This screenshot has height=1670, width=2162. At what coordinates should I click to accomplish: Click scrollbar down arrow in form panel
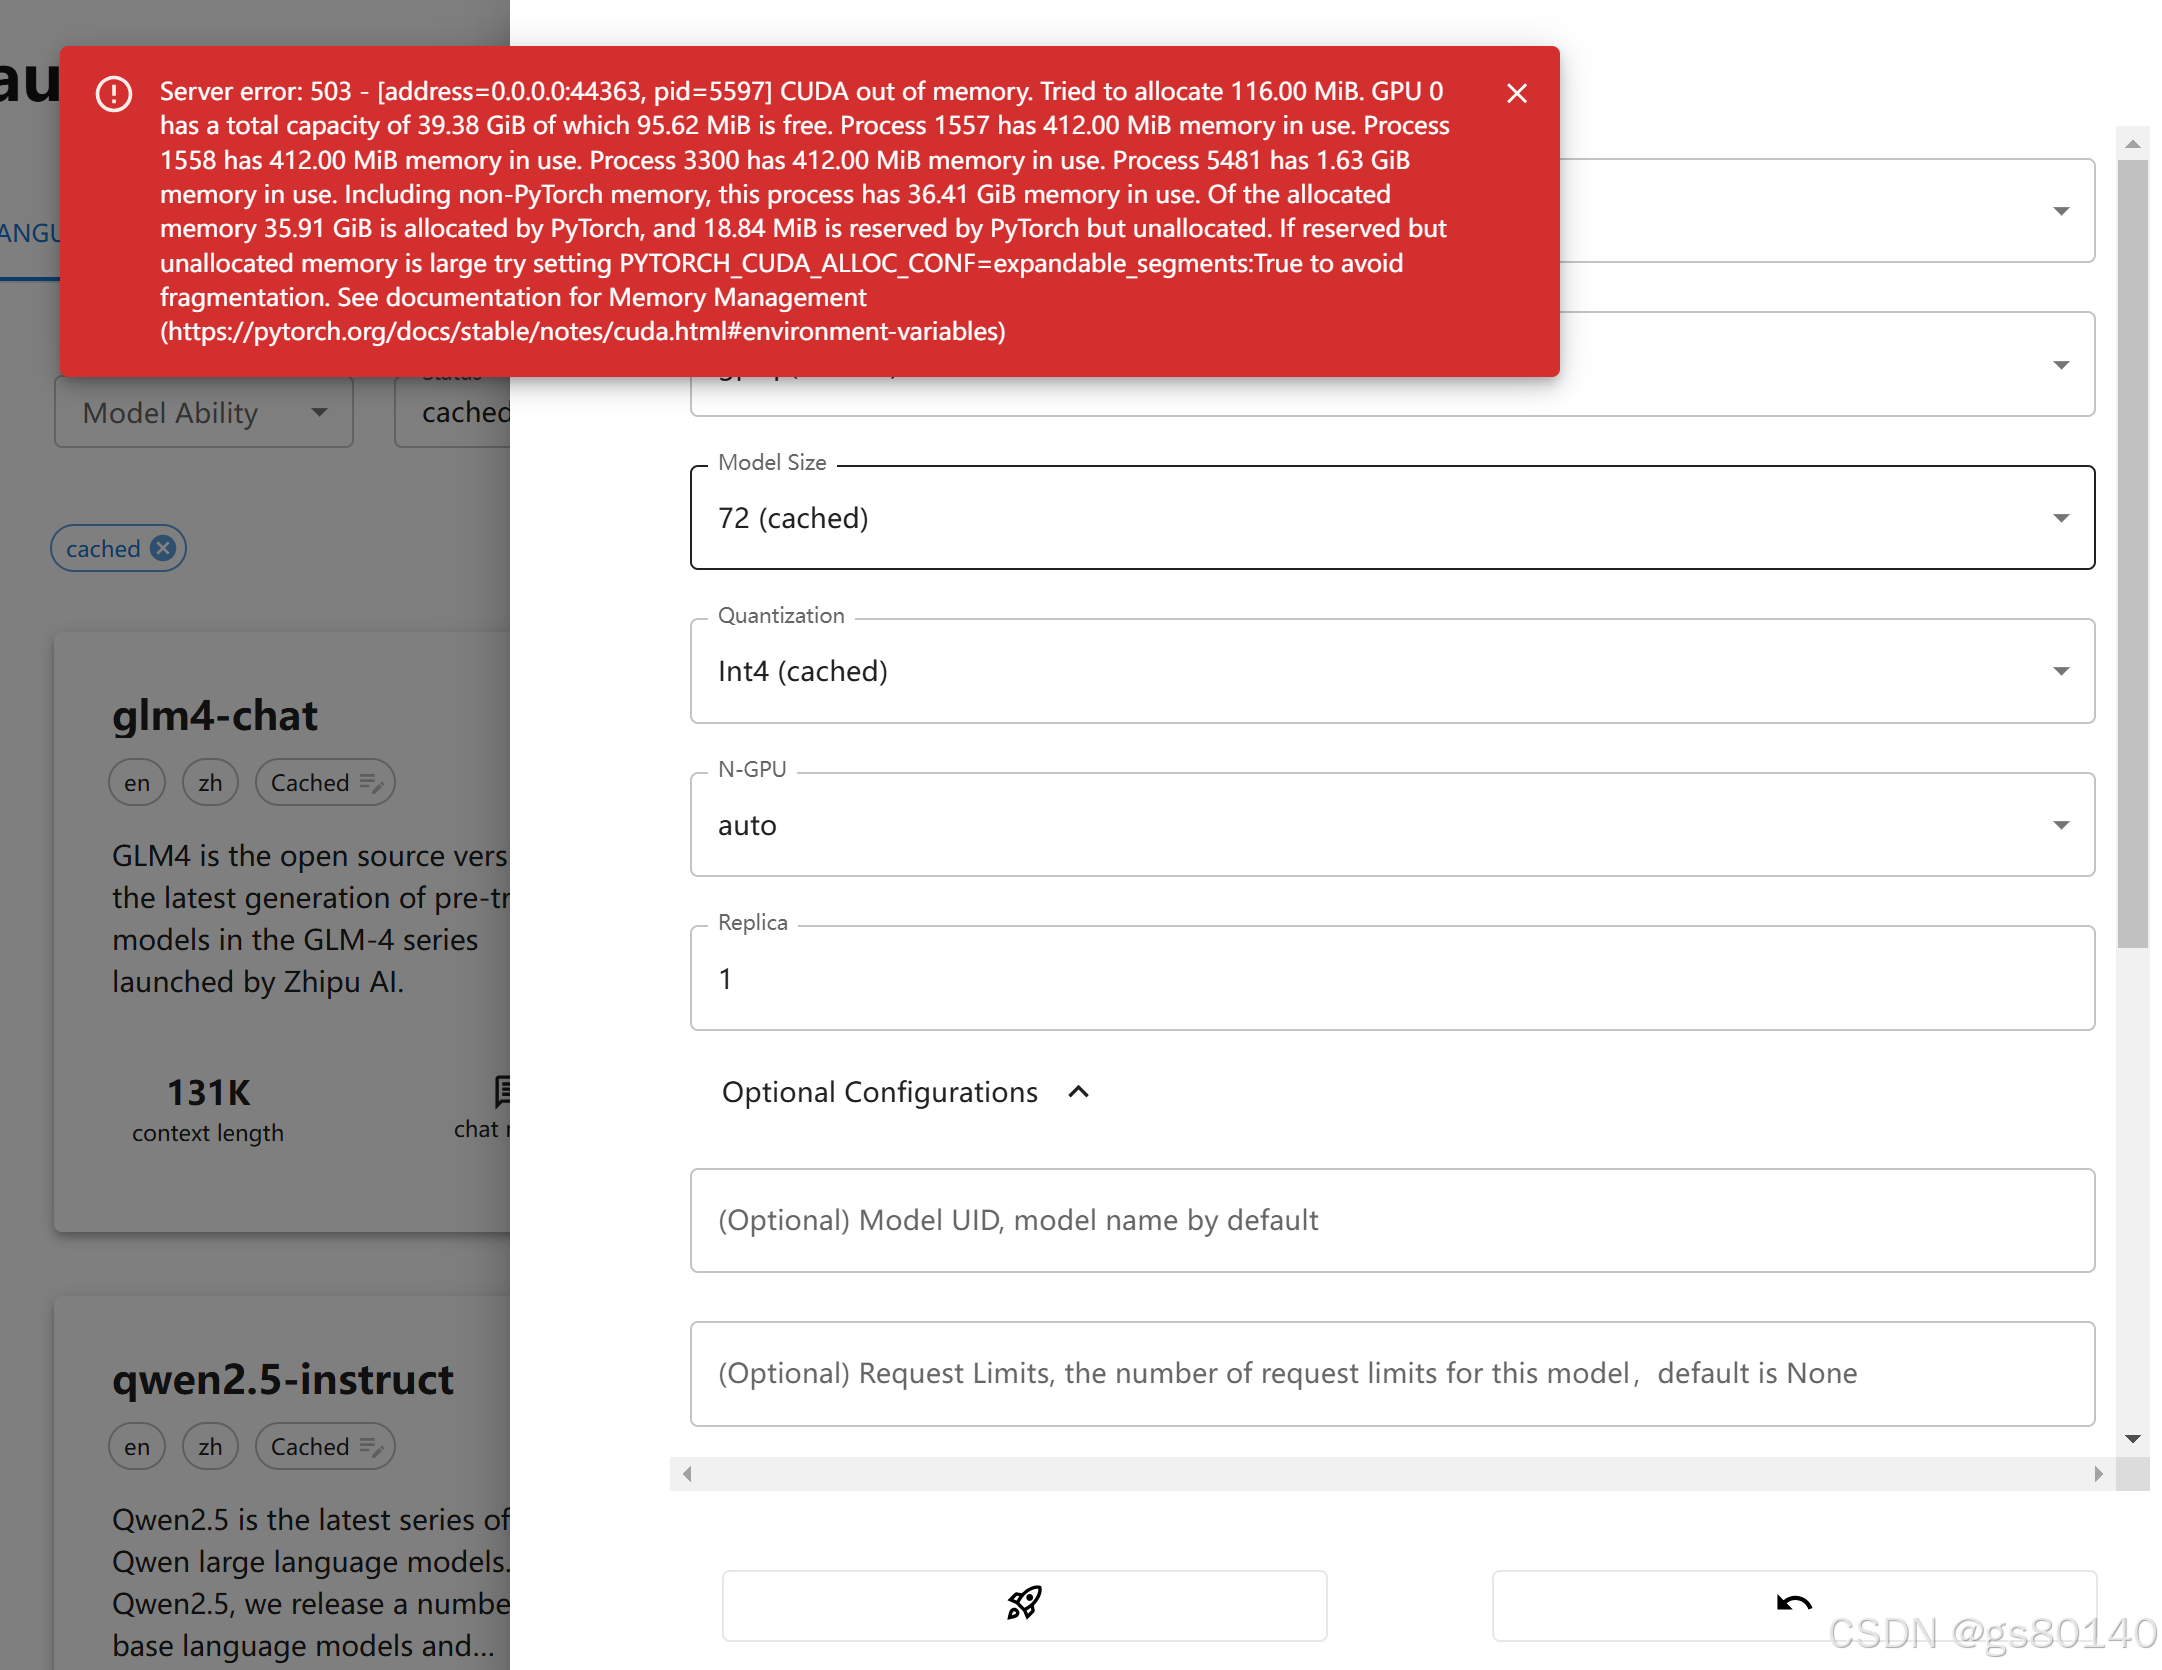(x=2132, y=1439)
